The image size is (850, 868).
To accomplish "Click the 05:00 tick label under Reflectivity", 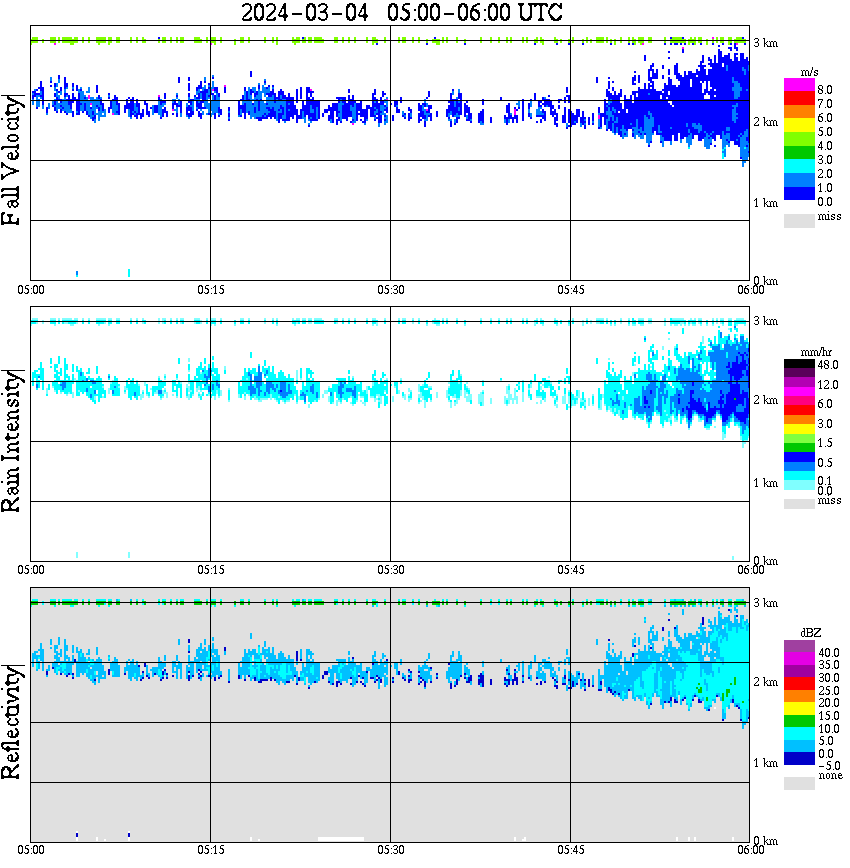I will [x=31, y=850].
